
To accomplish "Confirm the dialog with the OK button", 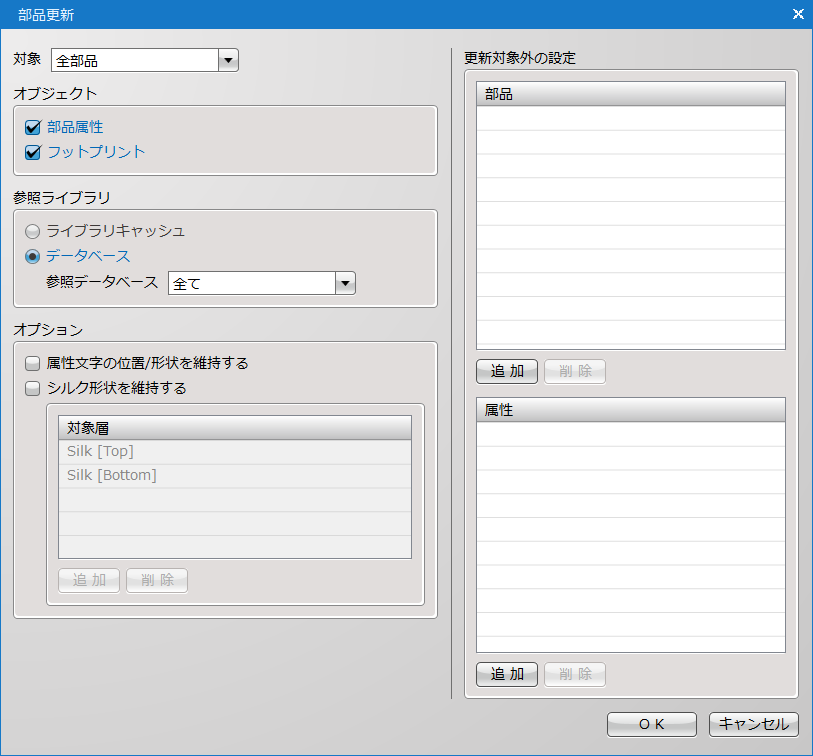I will (x=652, y=724).
